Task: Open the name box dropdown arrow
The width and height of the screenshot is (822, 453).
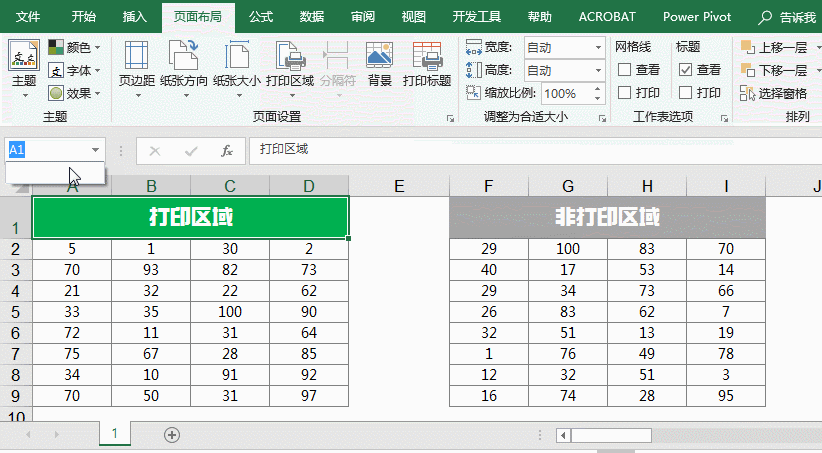Action: 96,150
